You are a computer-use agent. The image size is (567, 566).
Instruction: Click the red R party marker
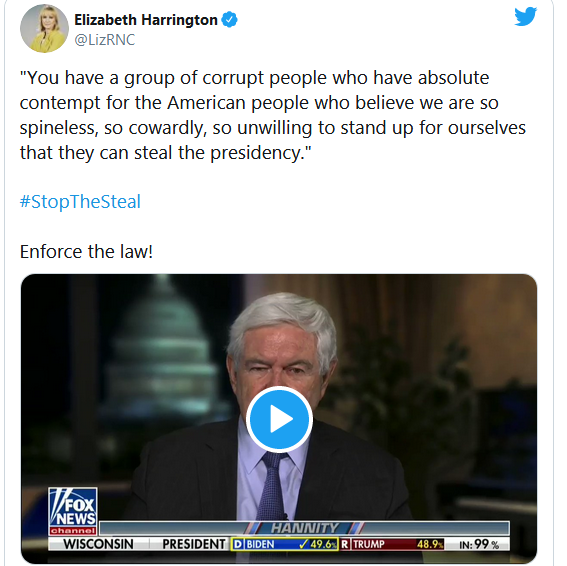click(345, 544)
